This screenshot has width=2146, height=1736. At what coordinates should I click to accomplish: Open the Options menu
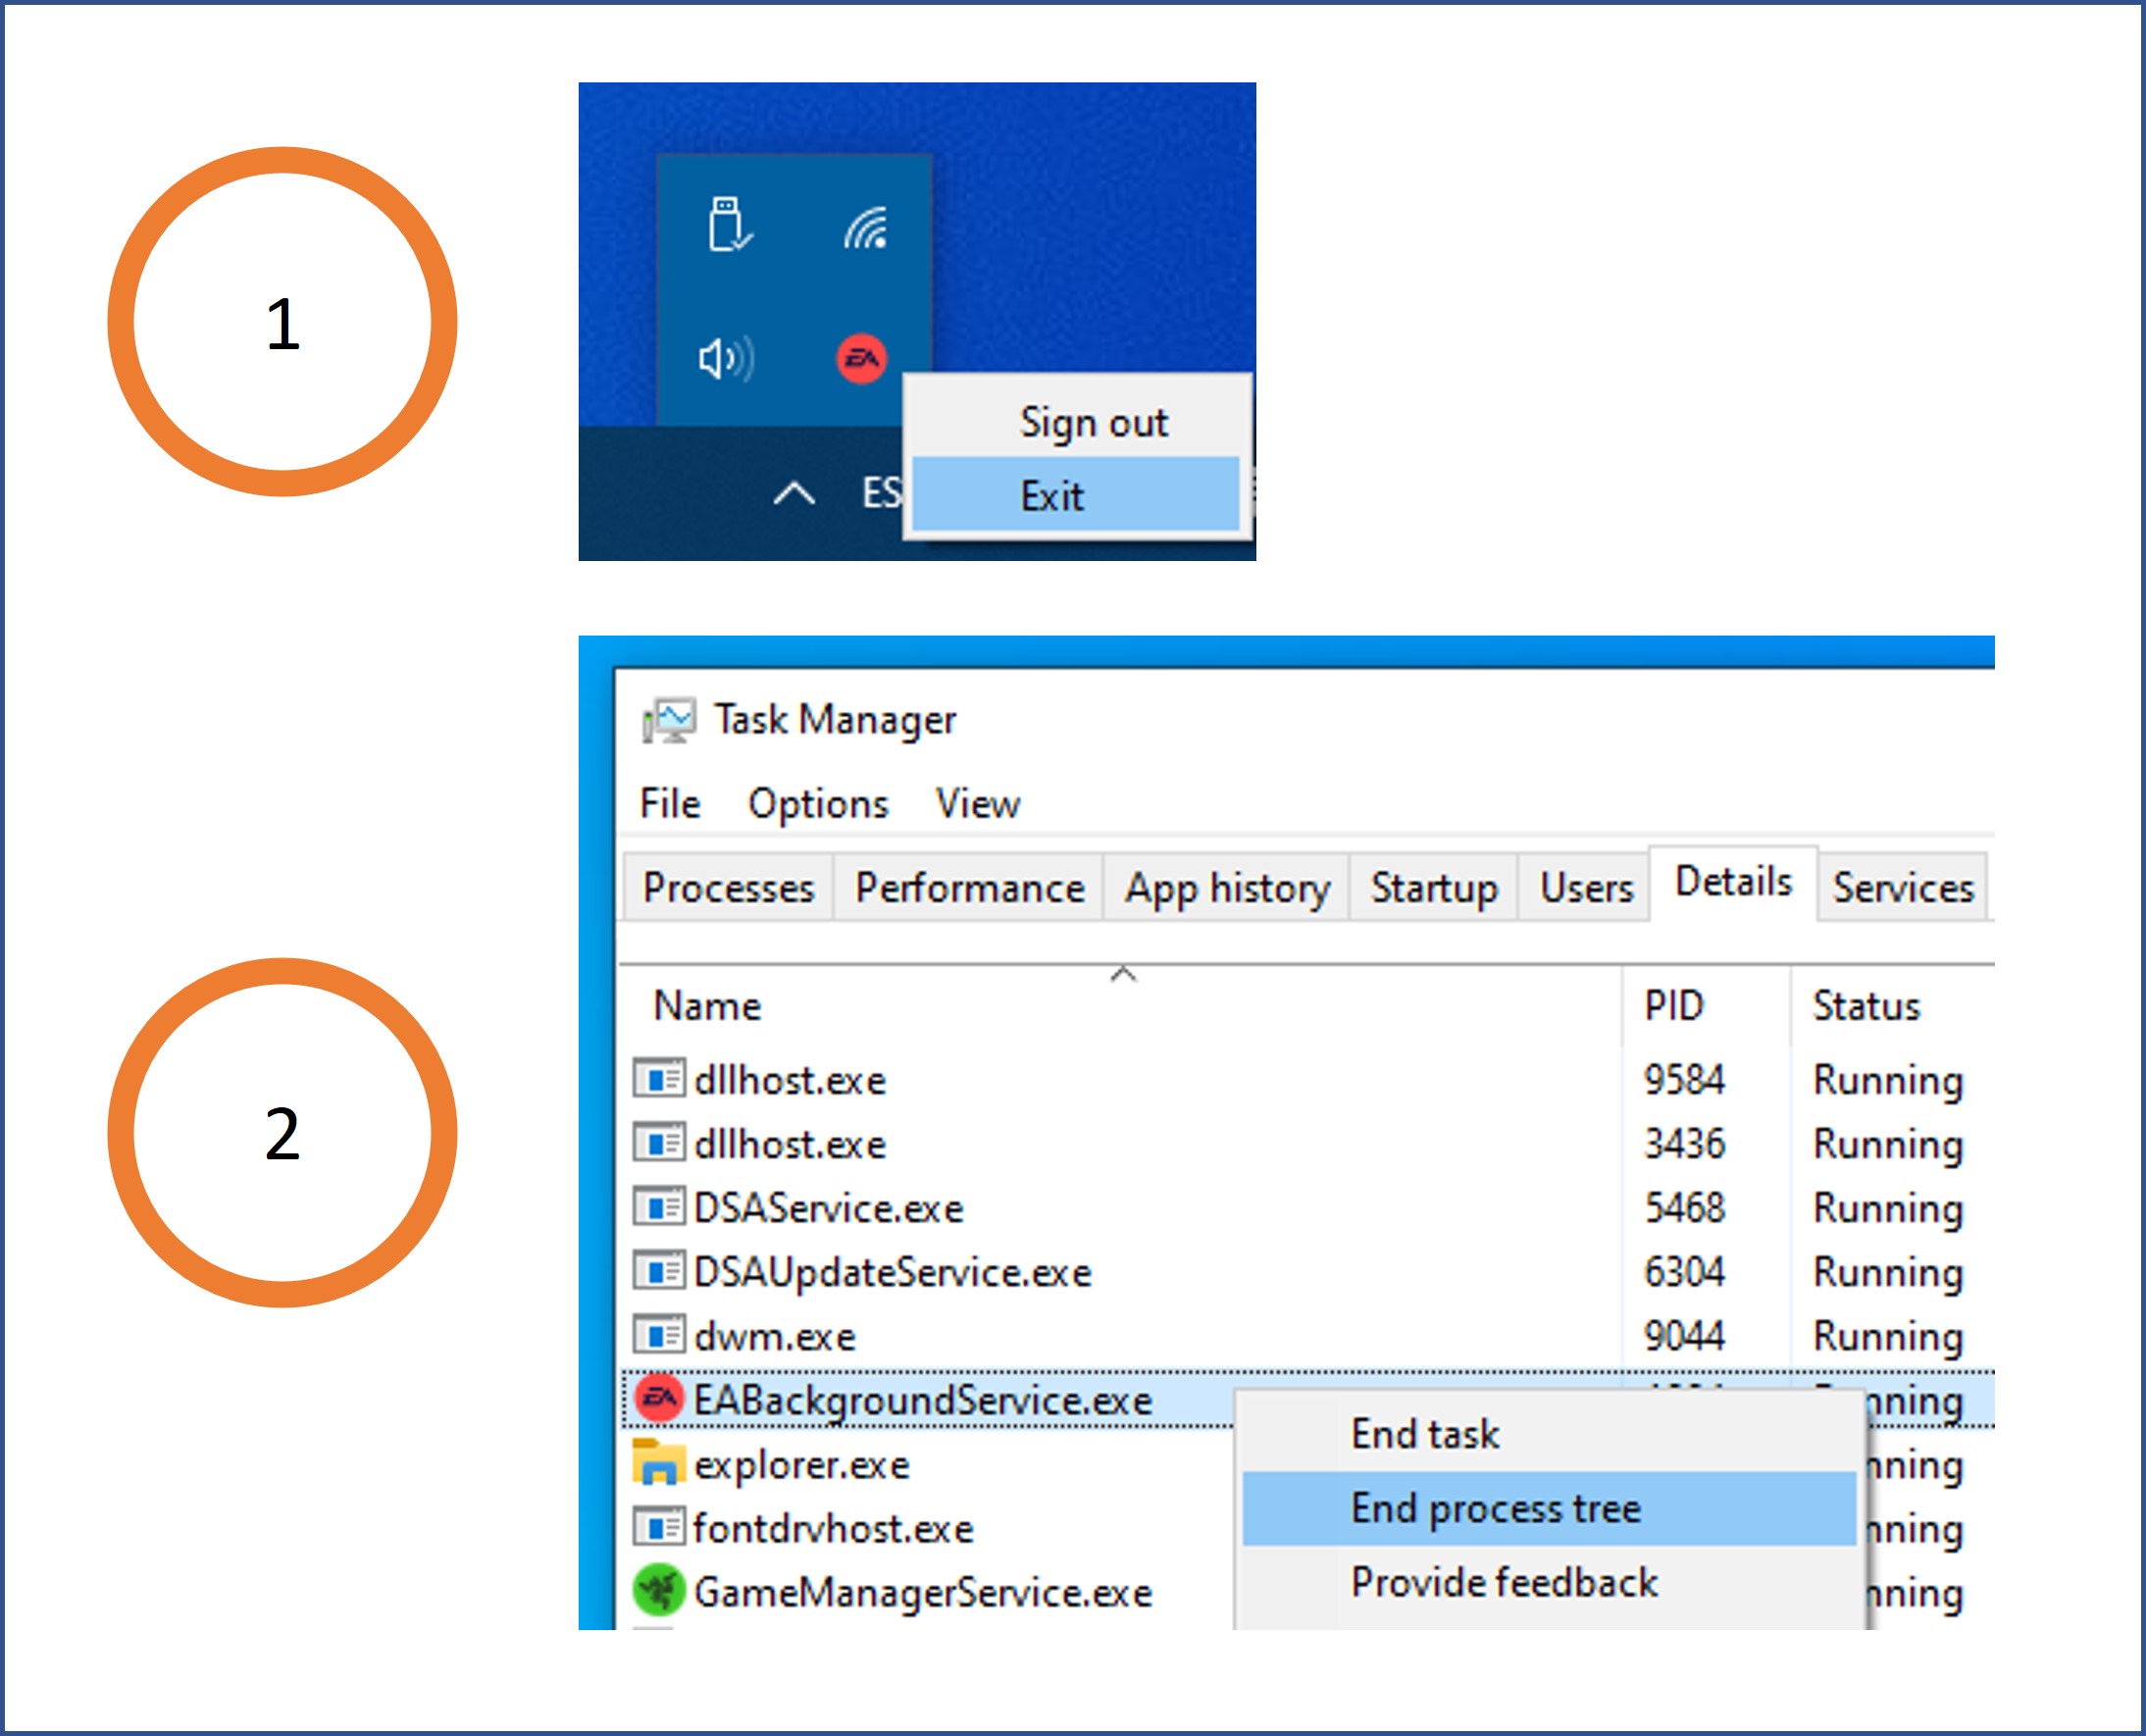[x=817, y=804]
